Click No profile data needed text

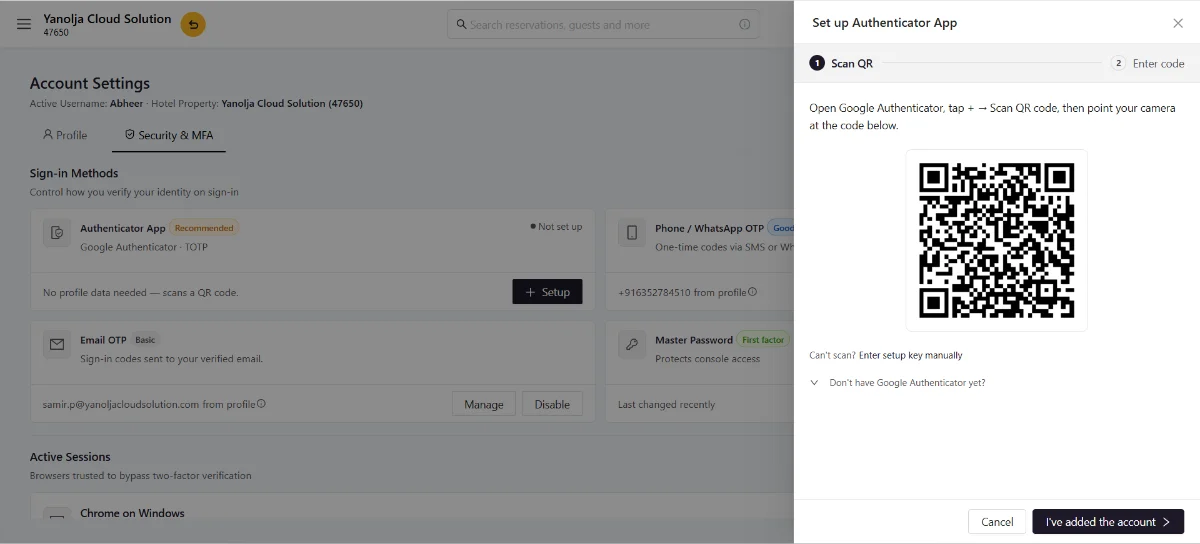pyautogui.click(x=140, y=292)
